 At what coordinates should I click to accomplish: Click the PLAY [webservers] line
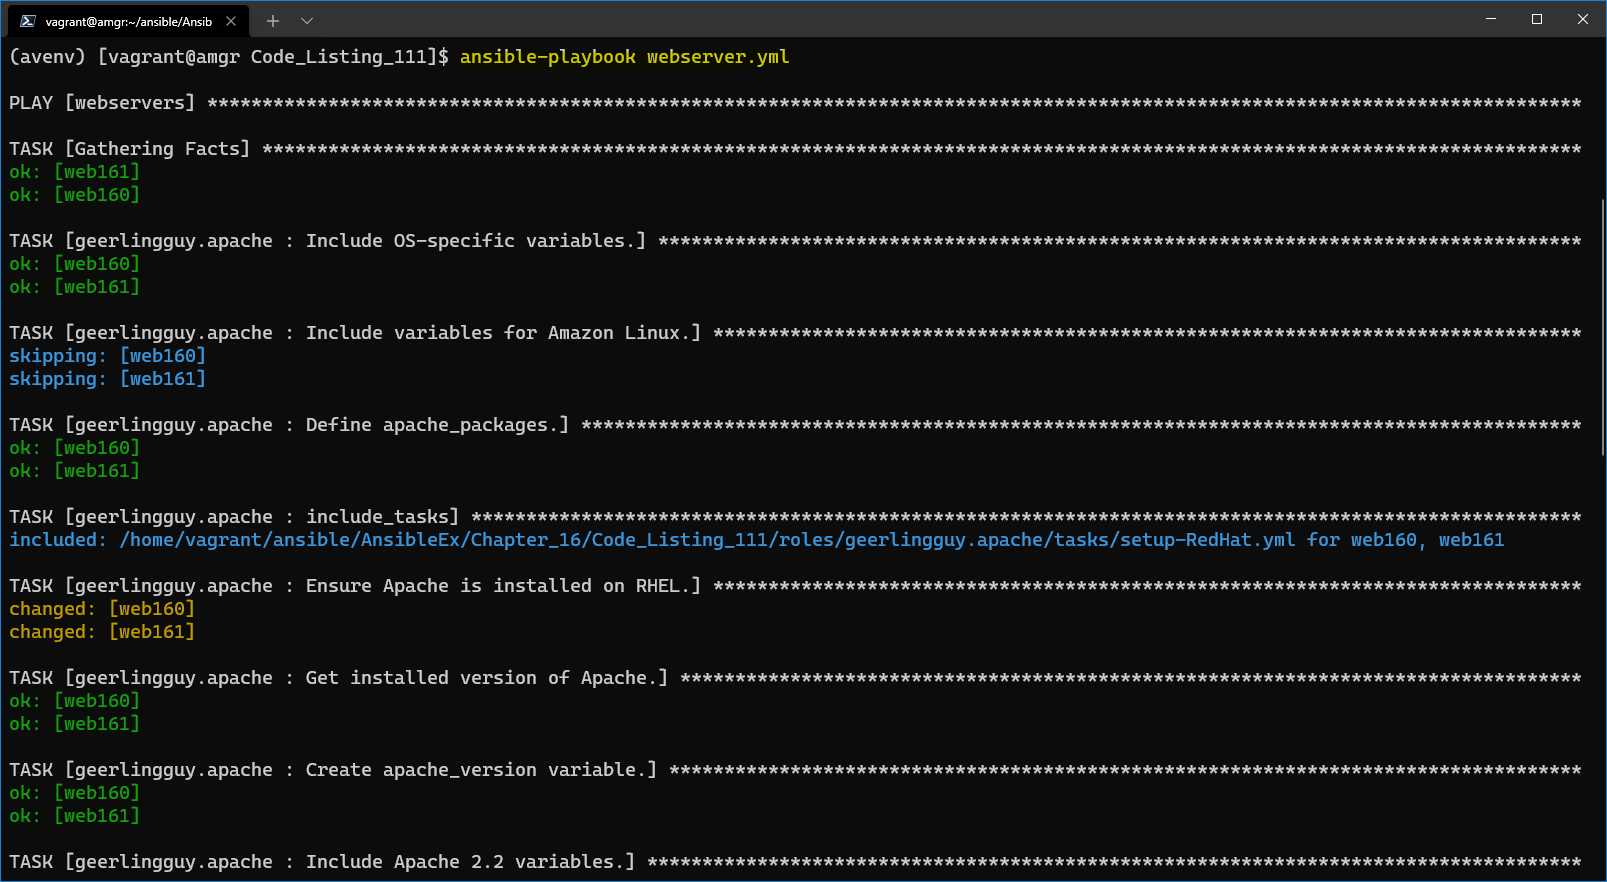tap(795, 103)
